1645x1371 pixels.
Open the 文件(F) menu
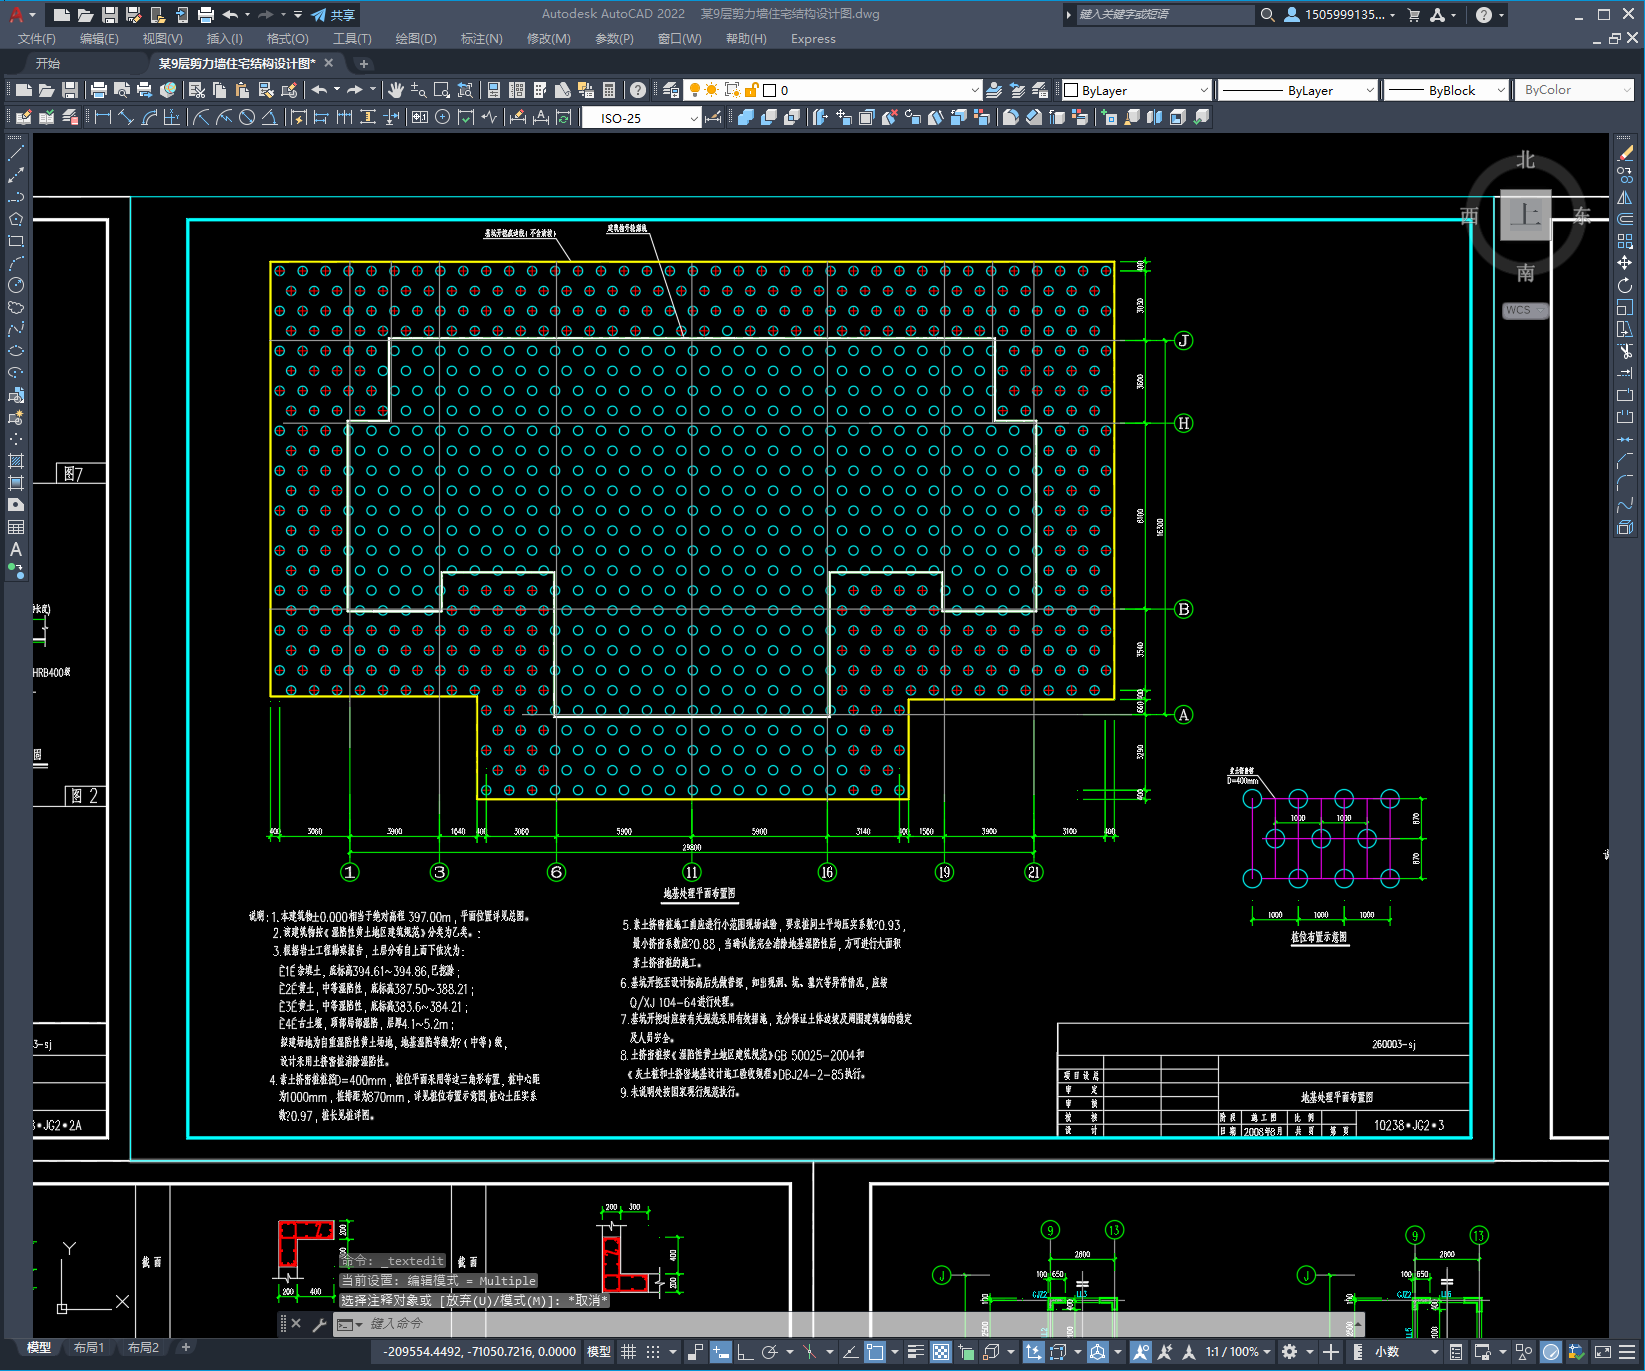click(x=37, y=39)
